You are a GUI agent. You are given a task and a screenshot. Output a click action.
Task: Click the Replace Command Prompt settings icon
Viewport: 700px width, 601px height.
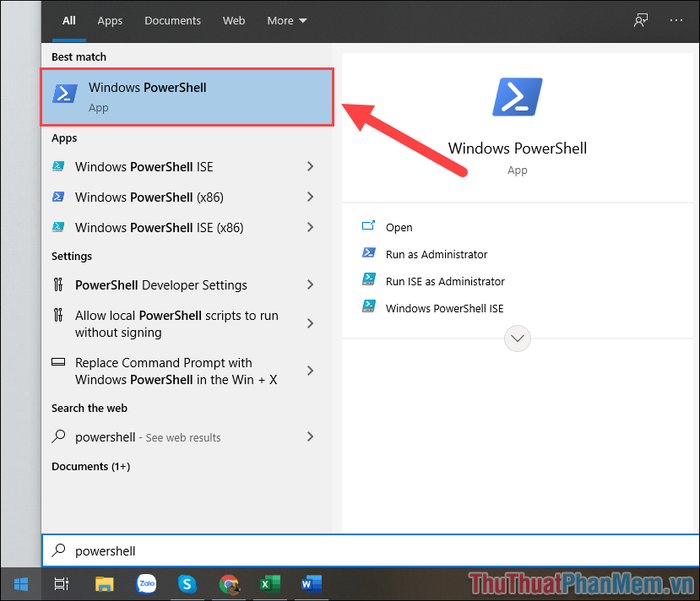(x=58, y=362)
